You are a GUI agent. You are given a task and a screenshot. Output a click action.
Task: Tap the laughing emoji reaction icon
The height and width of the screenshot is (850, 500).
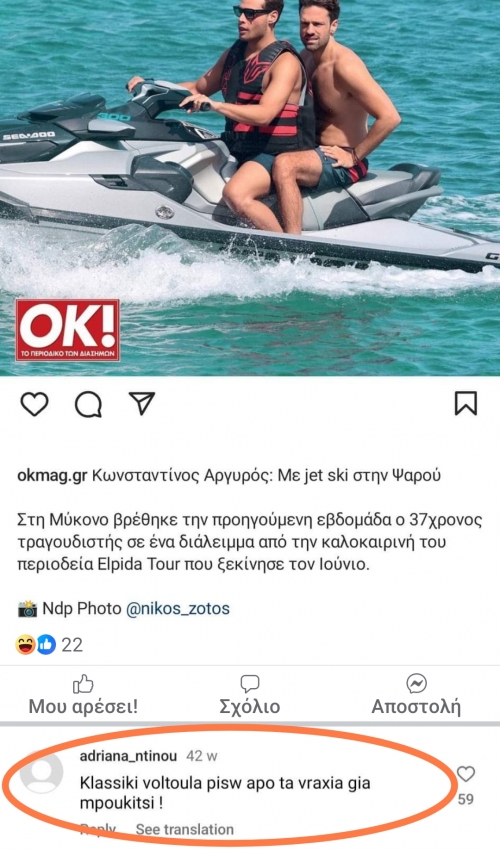tap(25, 645)
